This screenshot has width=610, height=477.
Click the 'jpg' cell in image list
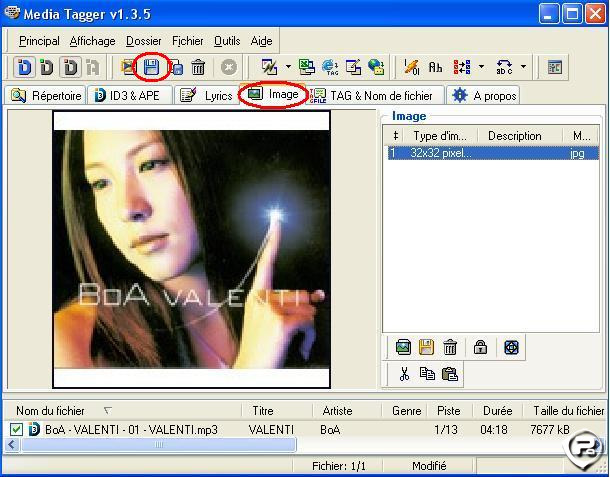click(x=577, y=153)
